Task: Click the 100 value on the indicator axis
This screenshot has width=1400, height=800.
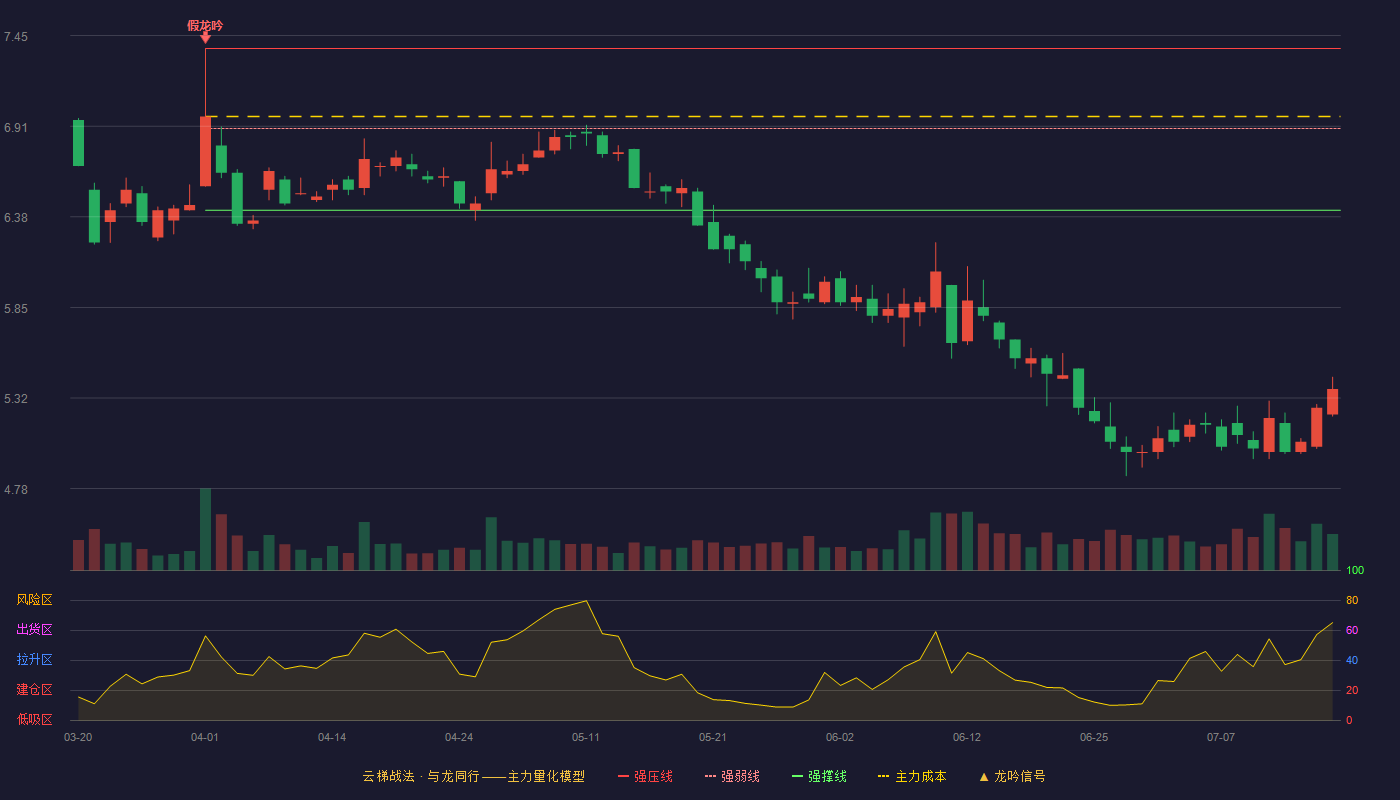Action: [x=1355, y=571]
